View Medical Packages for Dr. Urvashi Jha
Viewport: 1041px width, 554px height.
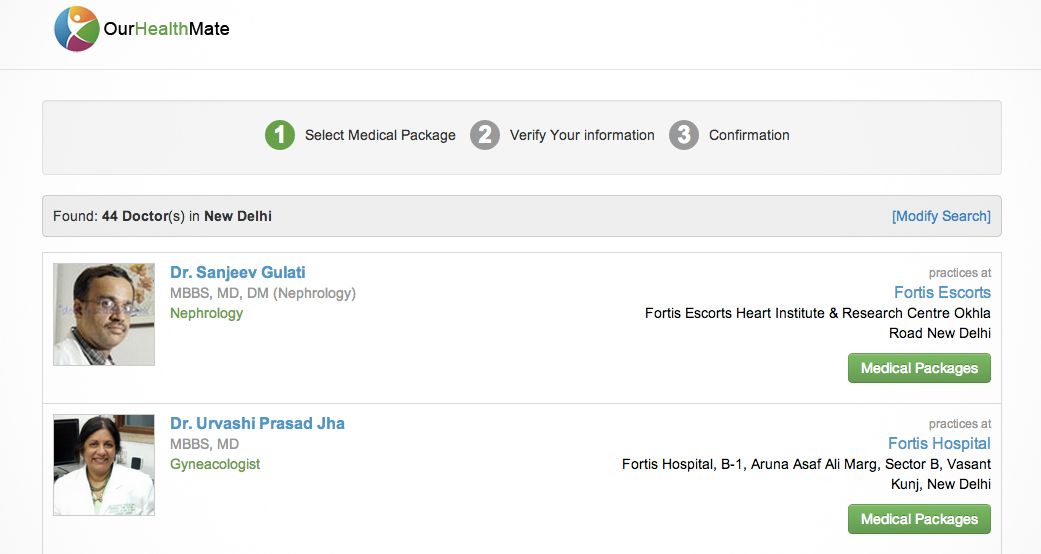[x=920, y=519]
